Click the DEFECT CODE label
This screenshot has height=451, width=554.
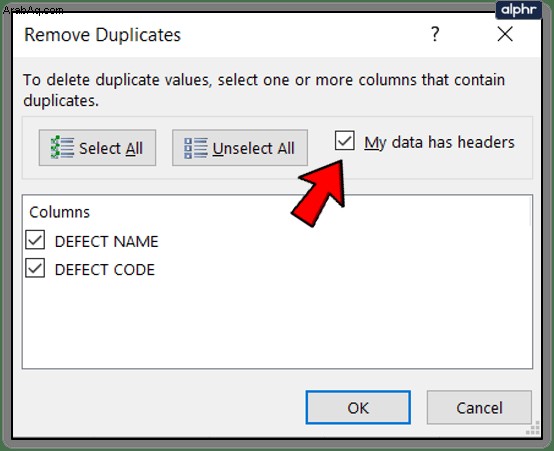(105, 270)
